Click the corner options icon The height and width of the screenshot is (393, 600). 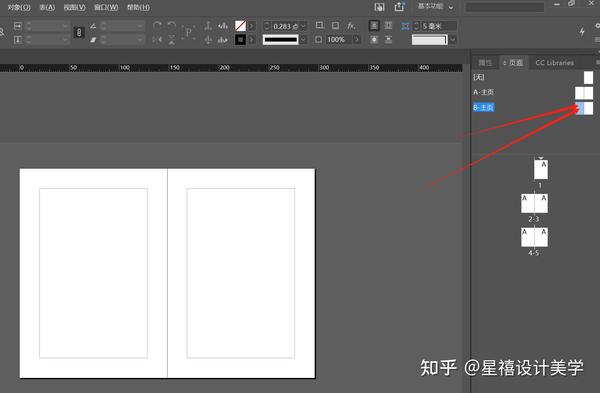pos(405,26)
